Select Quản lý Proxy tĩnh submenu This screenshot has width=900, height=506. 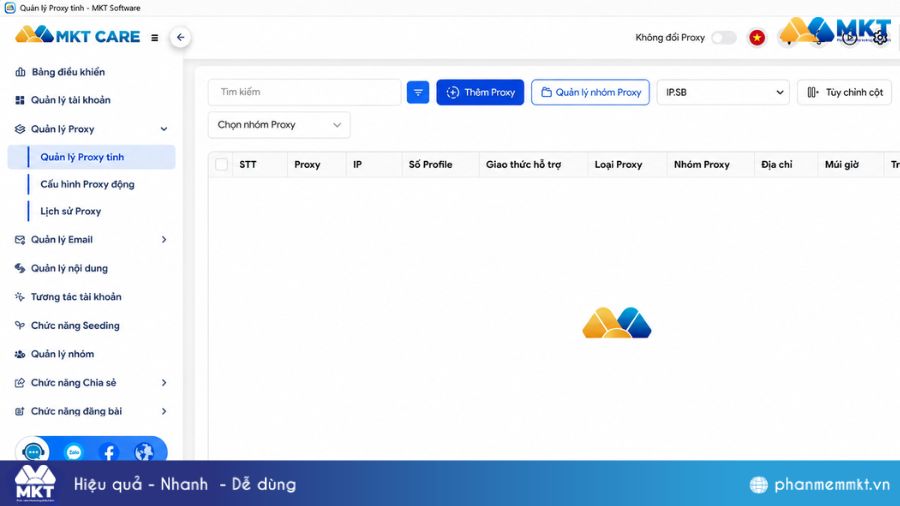(x=92, y=157)
